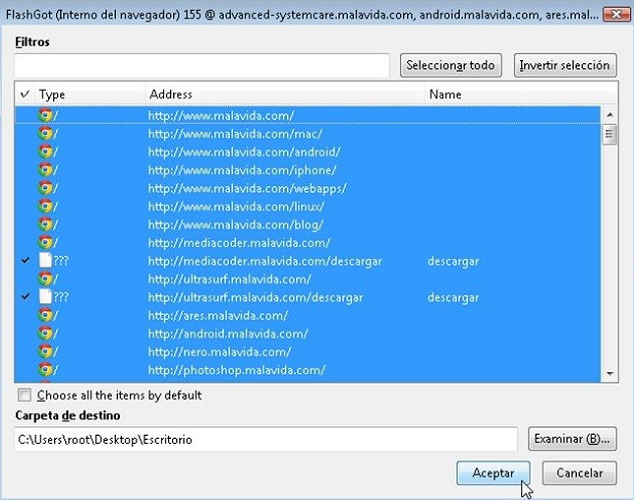Select http://nero.malavida.com/ address
This screenshot has height=500, width=634.
click(219, 352)
